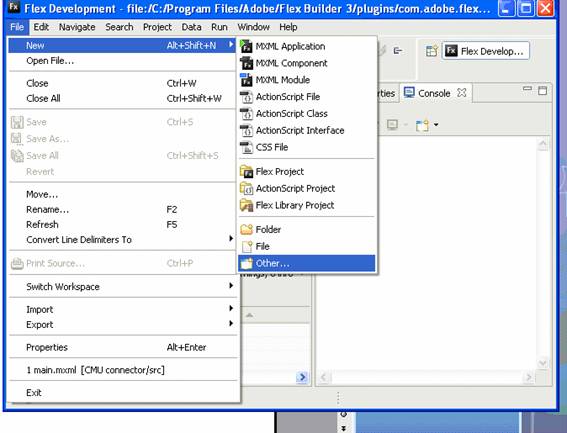Open the Open Console dropdown arrow
Image resolution: width=567 pixels, height=433 pixels.
pos(436,125)
